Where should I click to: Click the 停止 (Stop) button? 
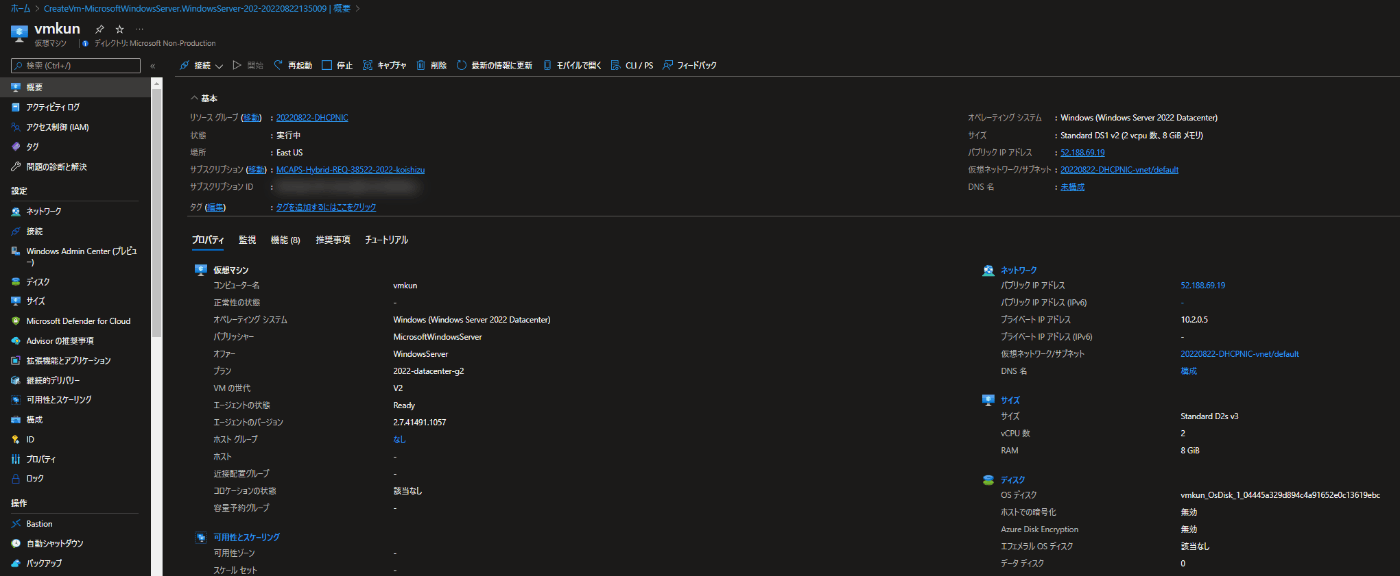(338, 65)
